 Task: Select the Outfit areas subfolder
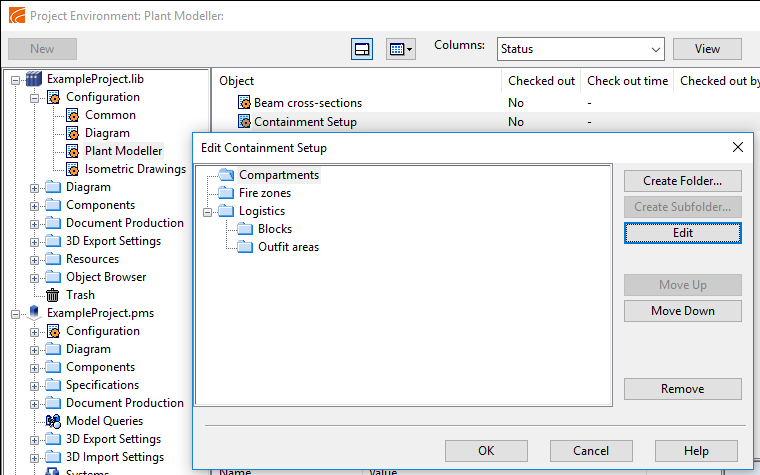(288, 247)
